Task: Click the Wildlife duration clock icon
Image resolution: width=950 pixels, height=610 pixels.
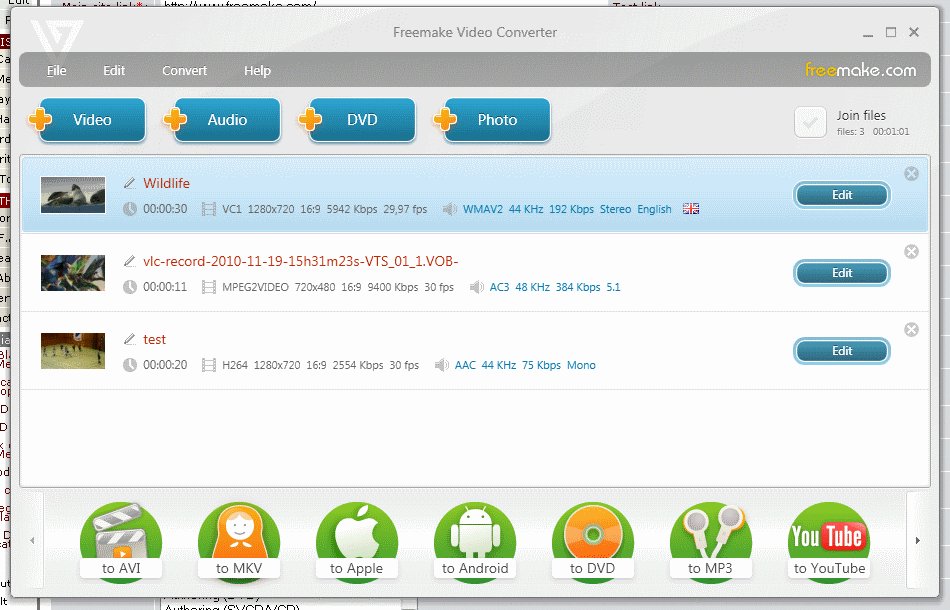Action: (130, 209)
